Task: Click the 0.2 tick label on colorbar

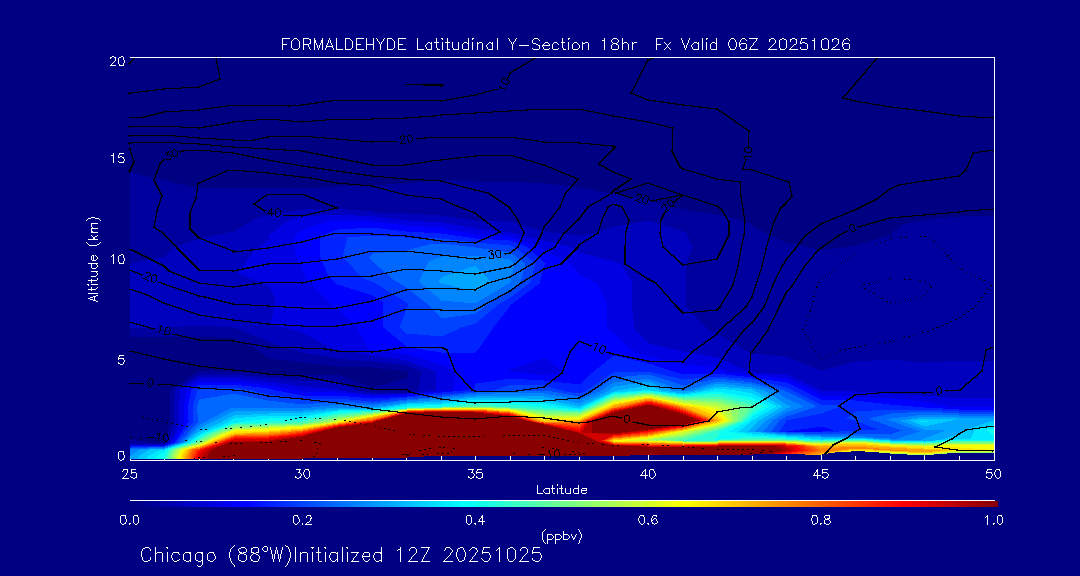Action: coord(302,520)
